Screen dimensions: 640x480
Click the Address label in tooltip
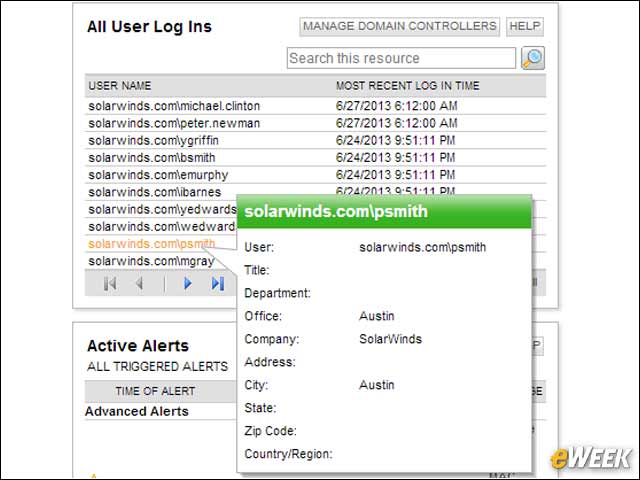[x=270, y=362]
